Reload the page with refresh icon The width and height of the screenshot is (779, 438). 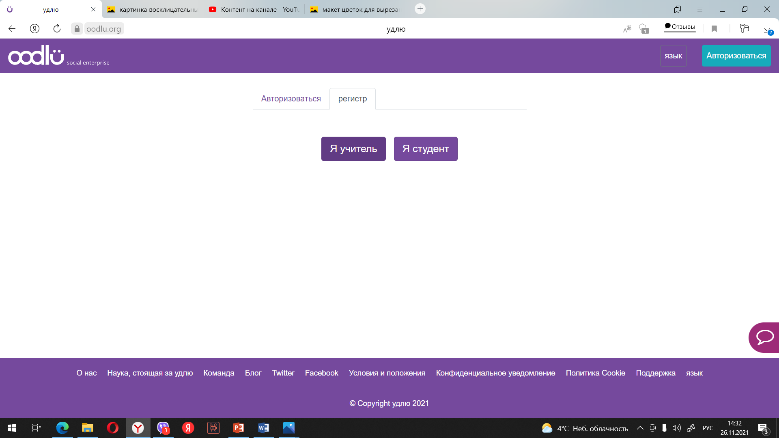[56, 29]
